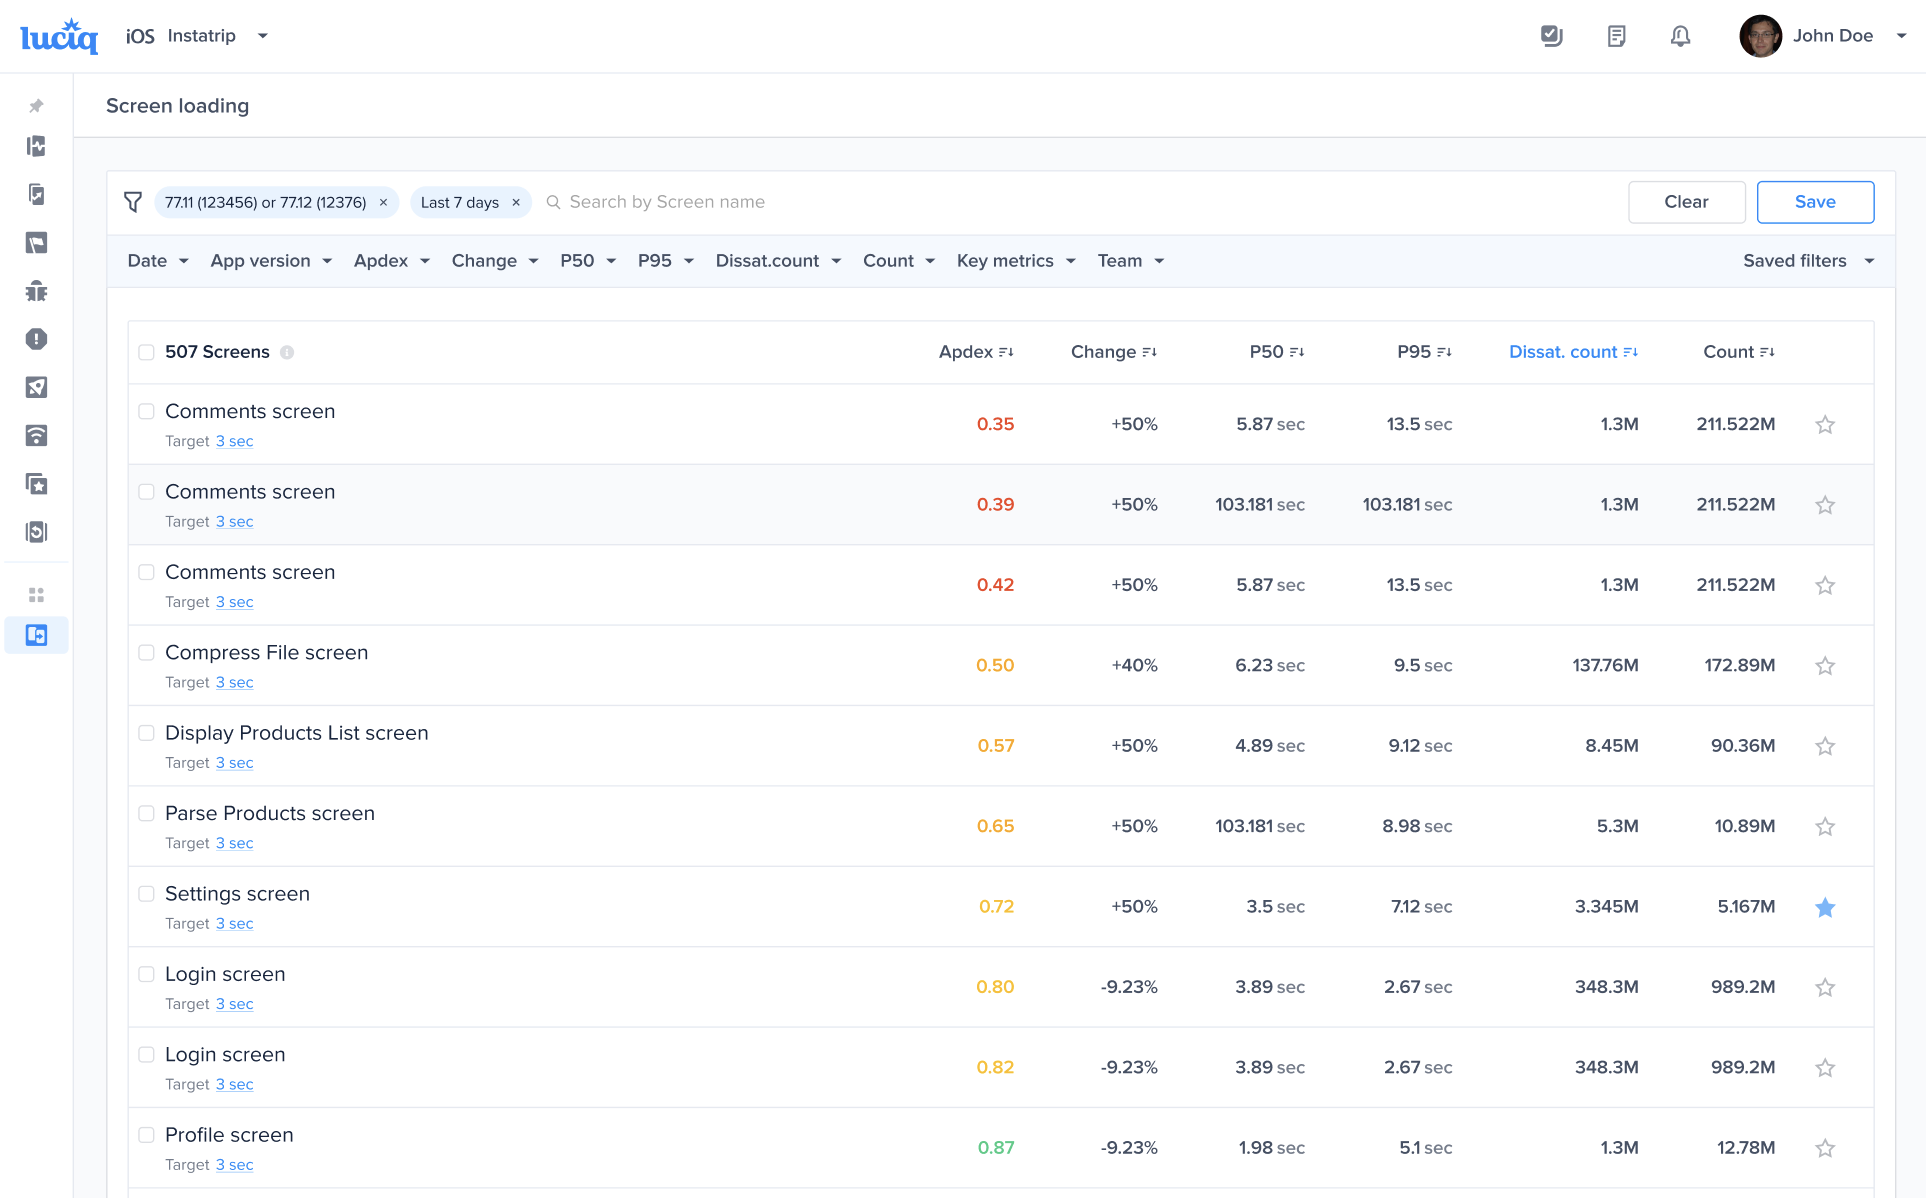Click the tasks checkmark icon in top bar
Image resolution: width=1926 pixels, height=1198 pixels.
click(x=1552, y=36)
